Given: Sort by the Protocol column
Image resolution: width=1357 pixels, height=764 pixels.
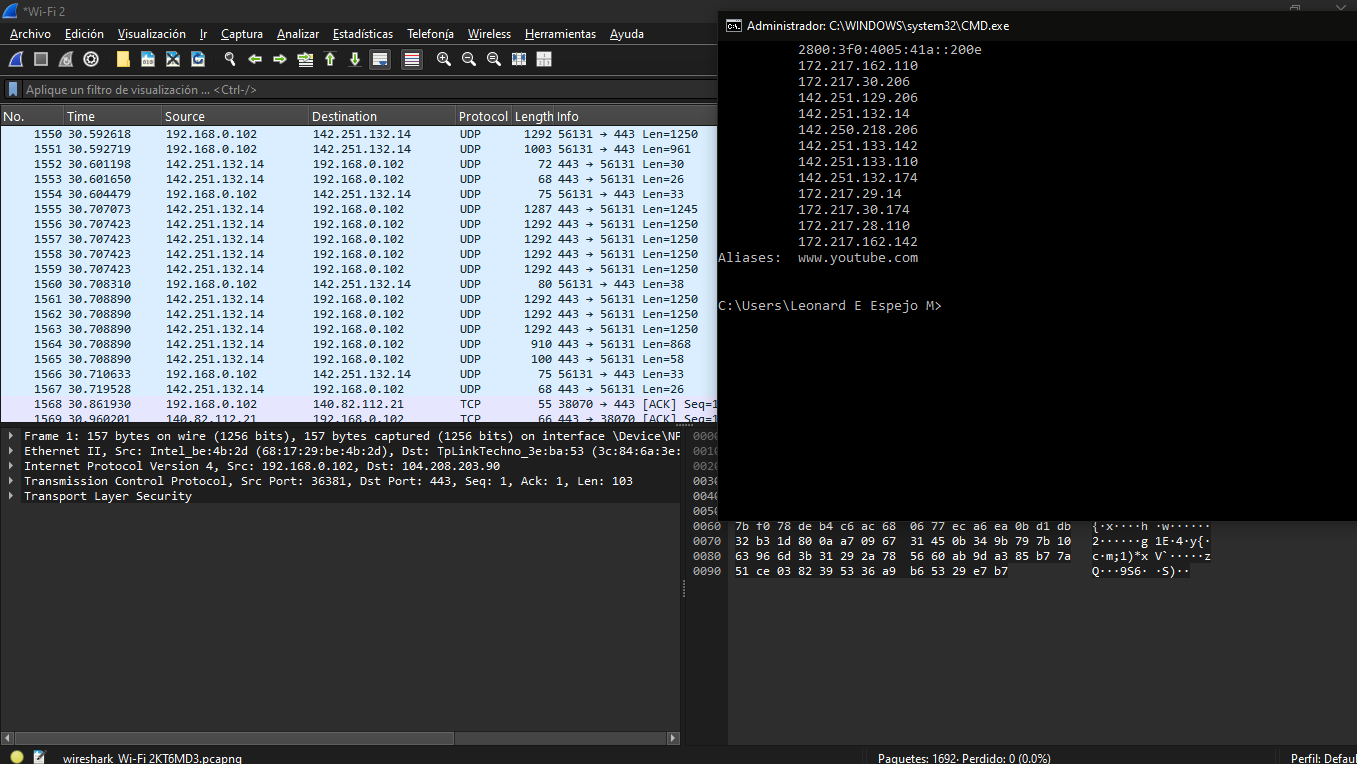Looking at the screenshot, I should point(484,116).
